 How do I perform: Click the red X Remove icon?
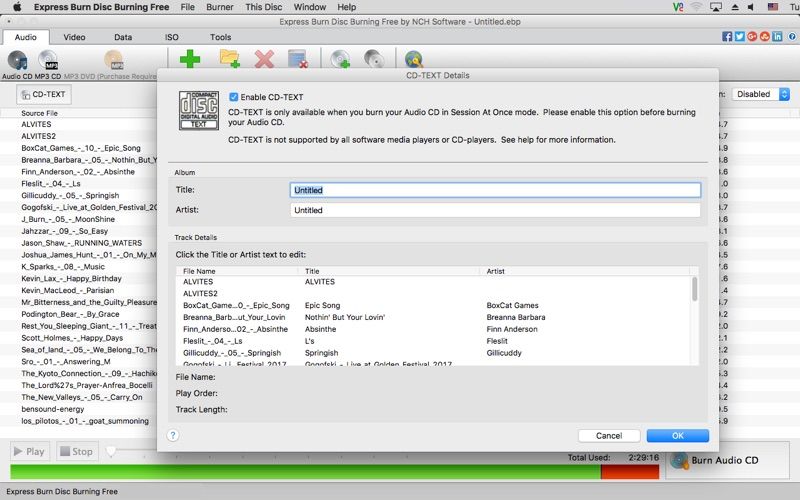point(264,59)
